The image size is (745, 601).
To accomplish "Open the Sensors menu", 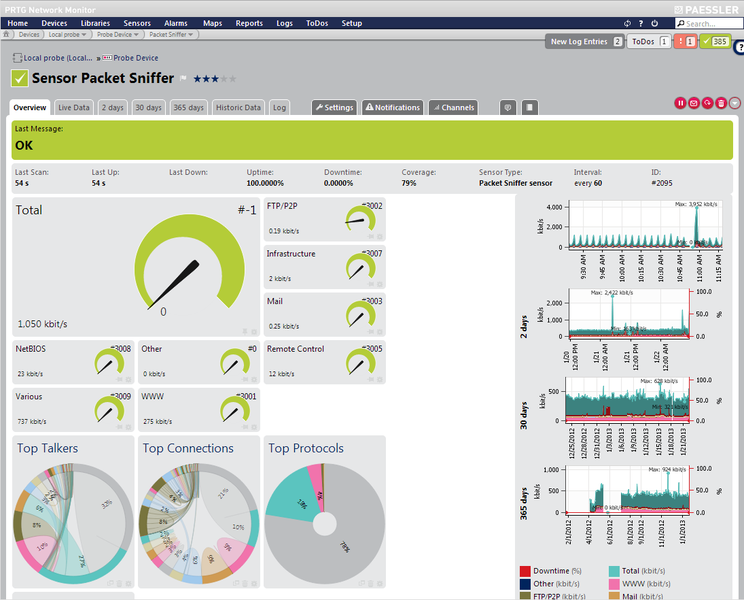I will (137, 23).
